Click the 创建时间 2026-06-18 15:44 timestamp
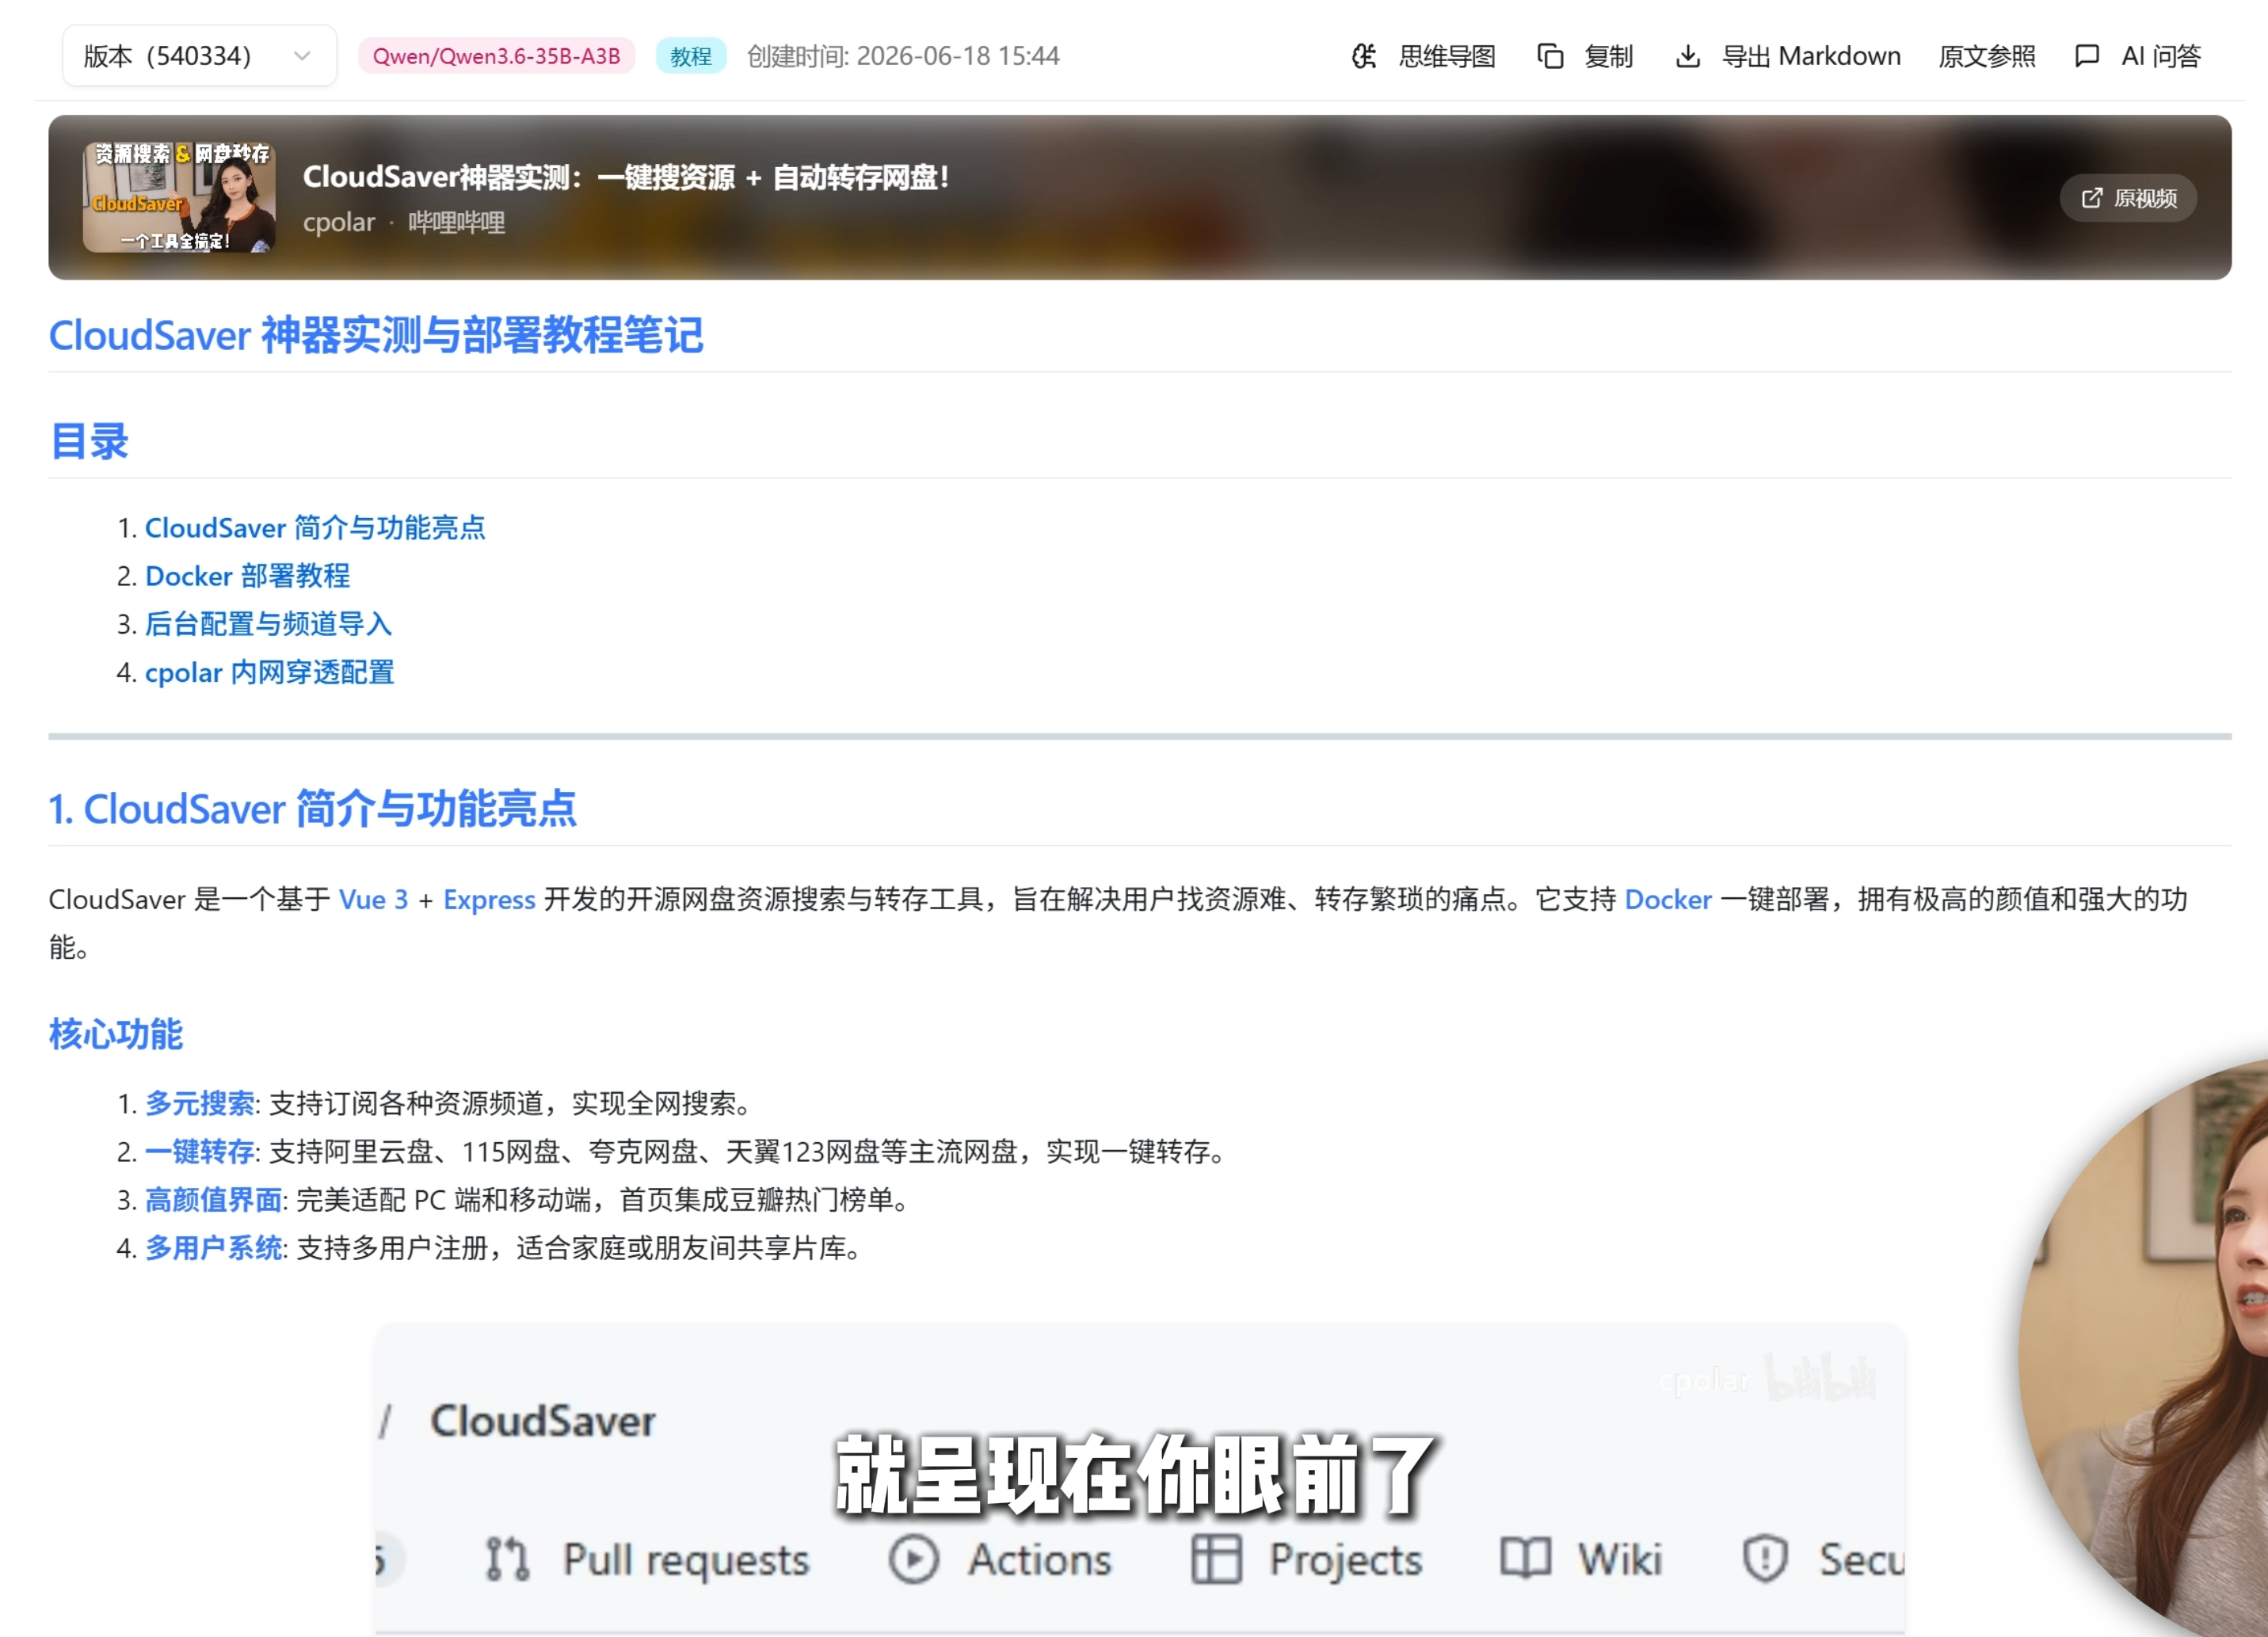This screenshot has width=2268, height=1637. coord(903,56)
